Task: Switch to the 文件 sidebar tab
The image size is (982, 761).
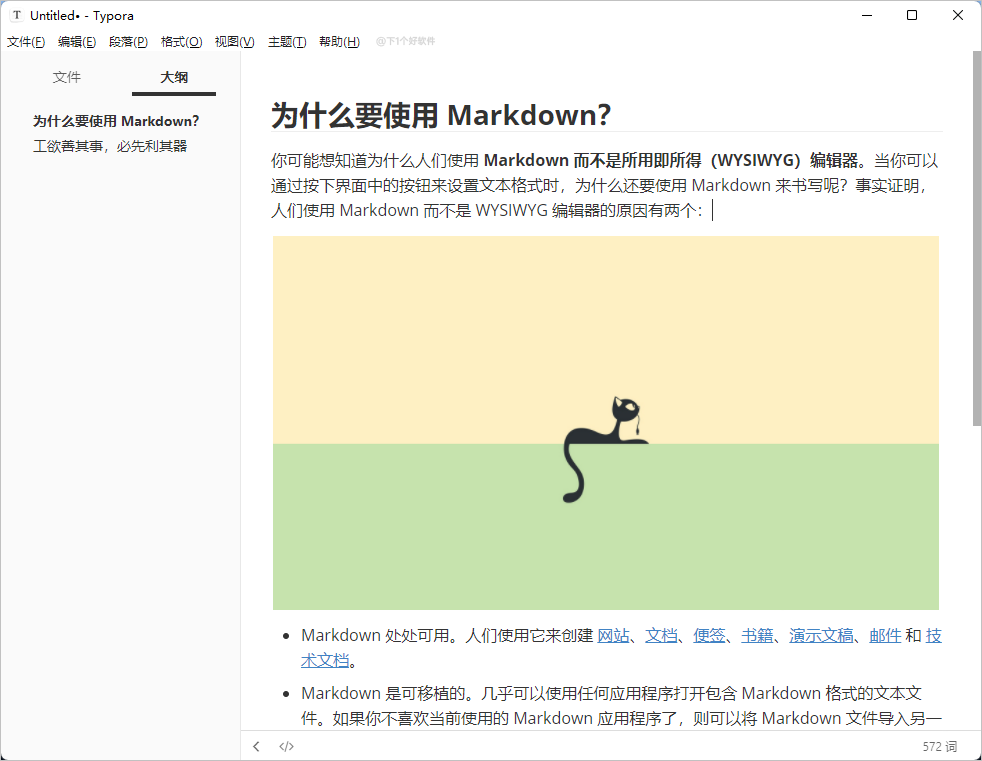Action: pyautogui.click(x=67, y=77)
